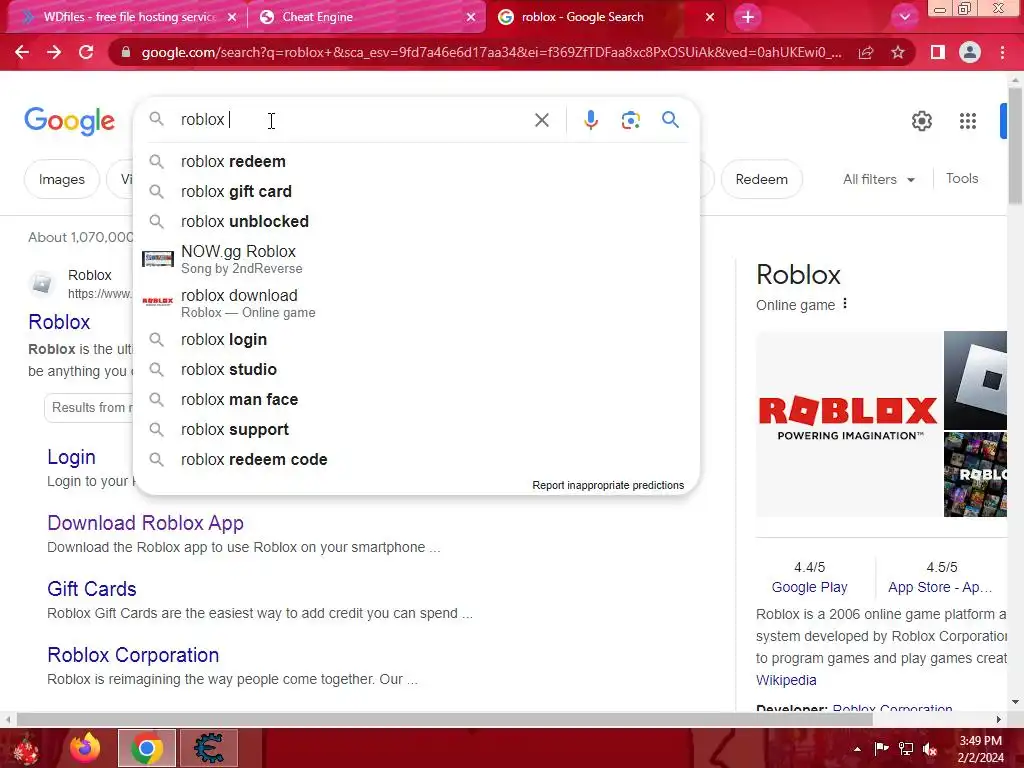Open the grey Roblox logo thumbnail
This screenshot has width=1024, height=768.
[976, 380]
